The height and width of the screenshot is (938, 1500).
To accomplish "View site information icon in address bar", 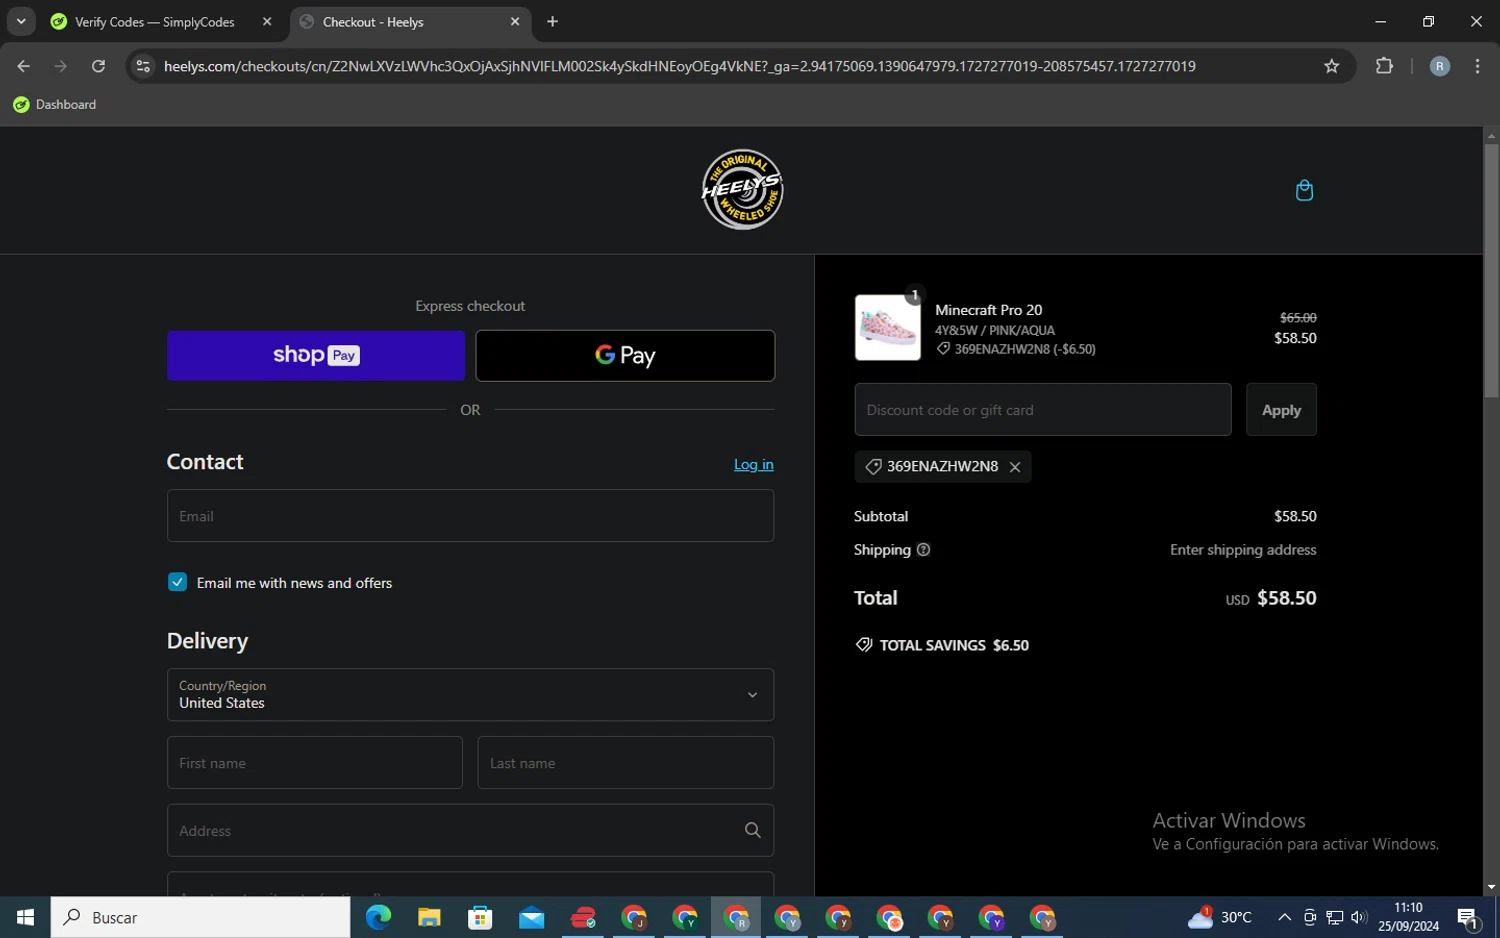I will pos(143,66).
